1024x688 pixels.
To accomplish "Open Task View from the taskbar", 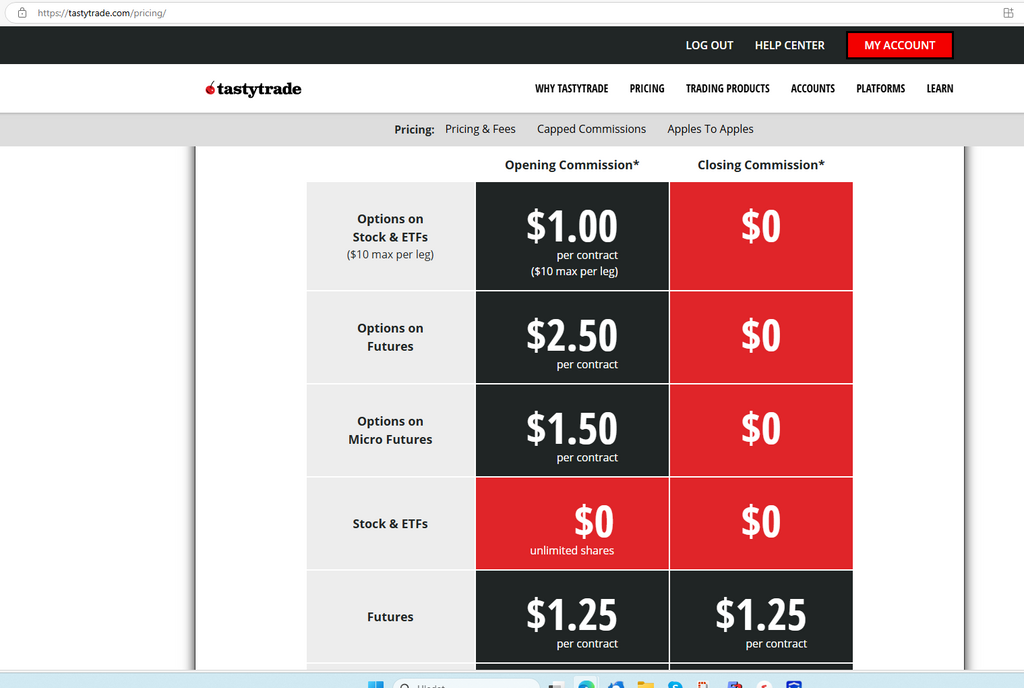I will [556, 685].
